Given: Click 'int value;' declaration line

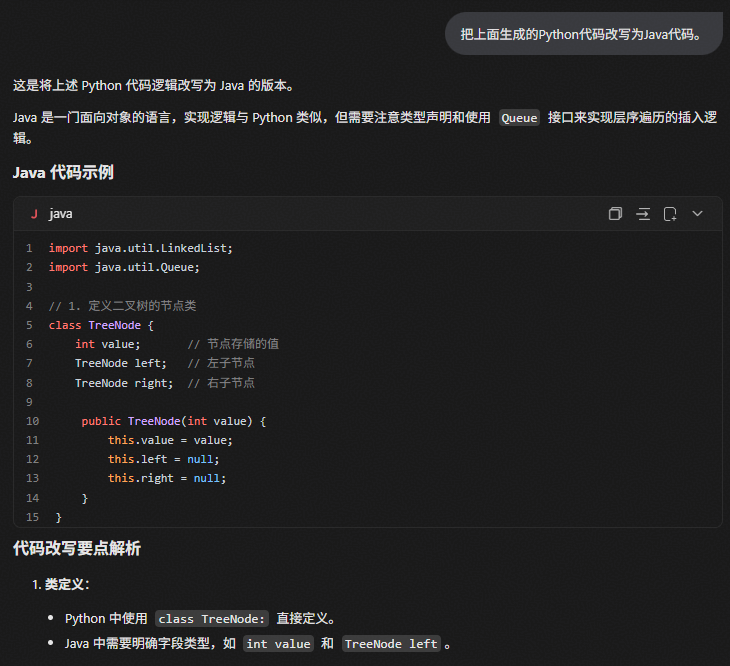Looking at the screenshot, I should pyautogui.click(x=108, y=344).
